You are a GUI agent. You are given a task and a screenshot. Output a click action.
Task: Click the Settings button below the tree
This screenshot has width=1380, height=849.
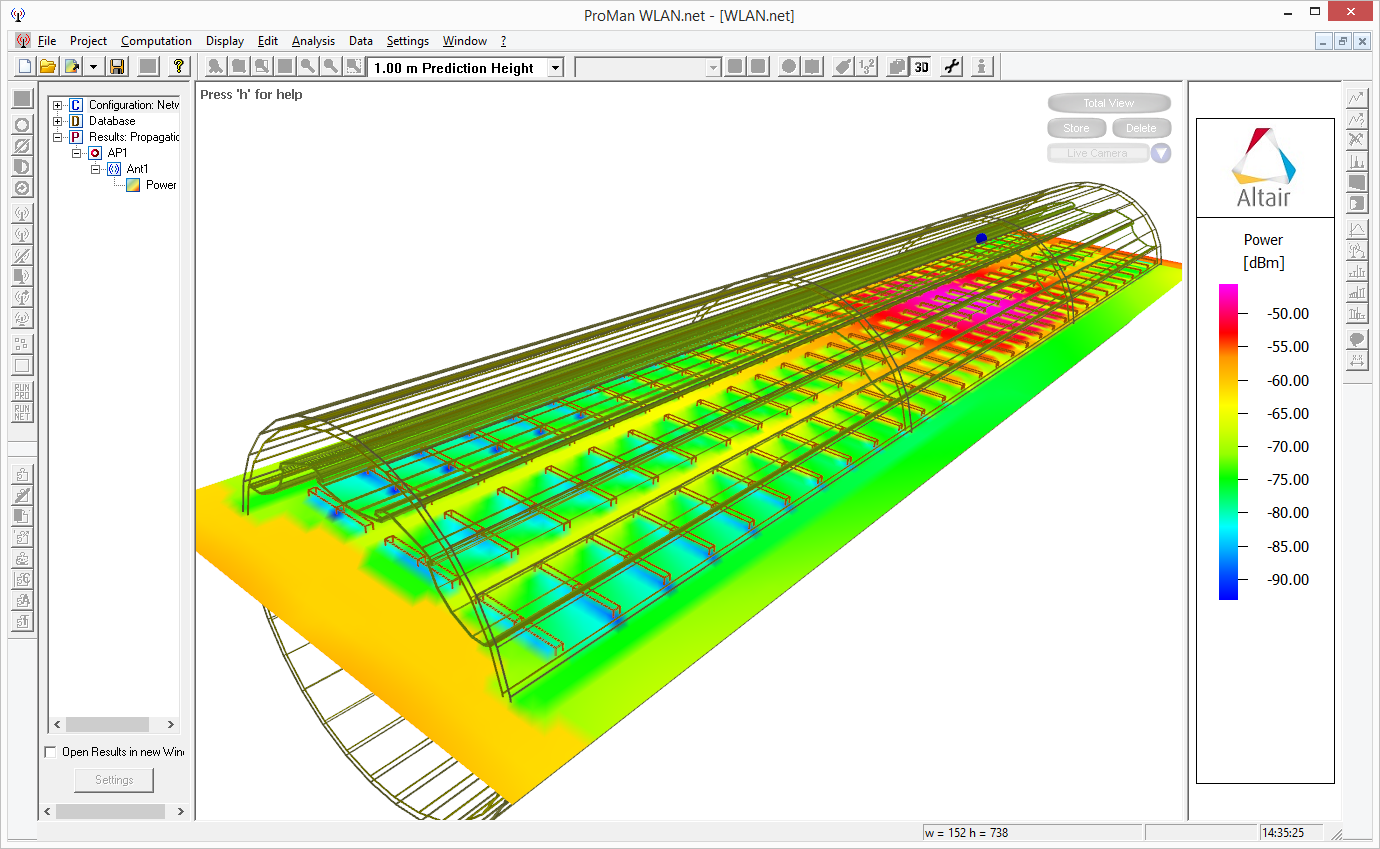pyautogui.click(x=114, y=780)
